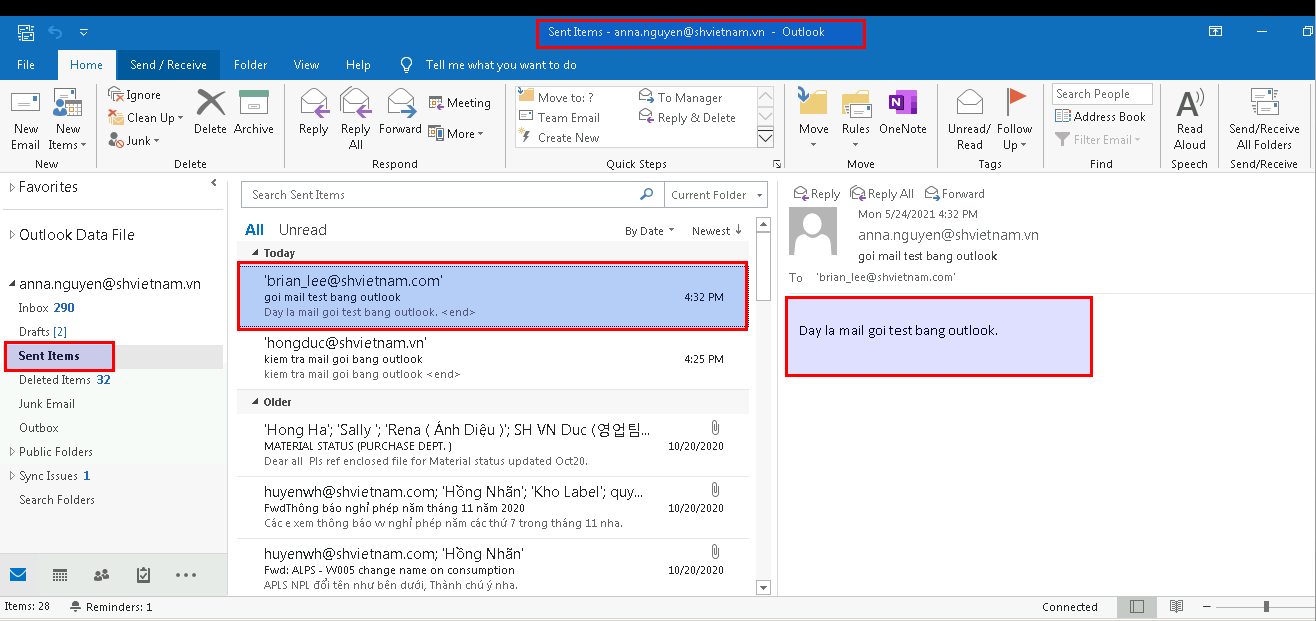This screenshot has width=1316, height=621.
Task: Open the Rules icon
Action: tap(856, 103)
